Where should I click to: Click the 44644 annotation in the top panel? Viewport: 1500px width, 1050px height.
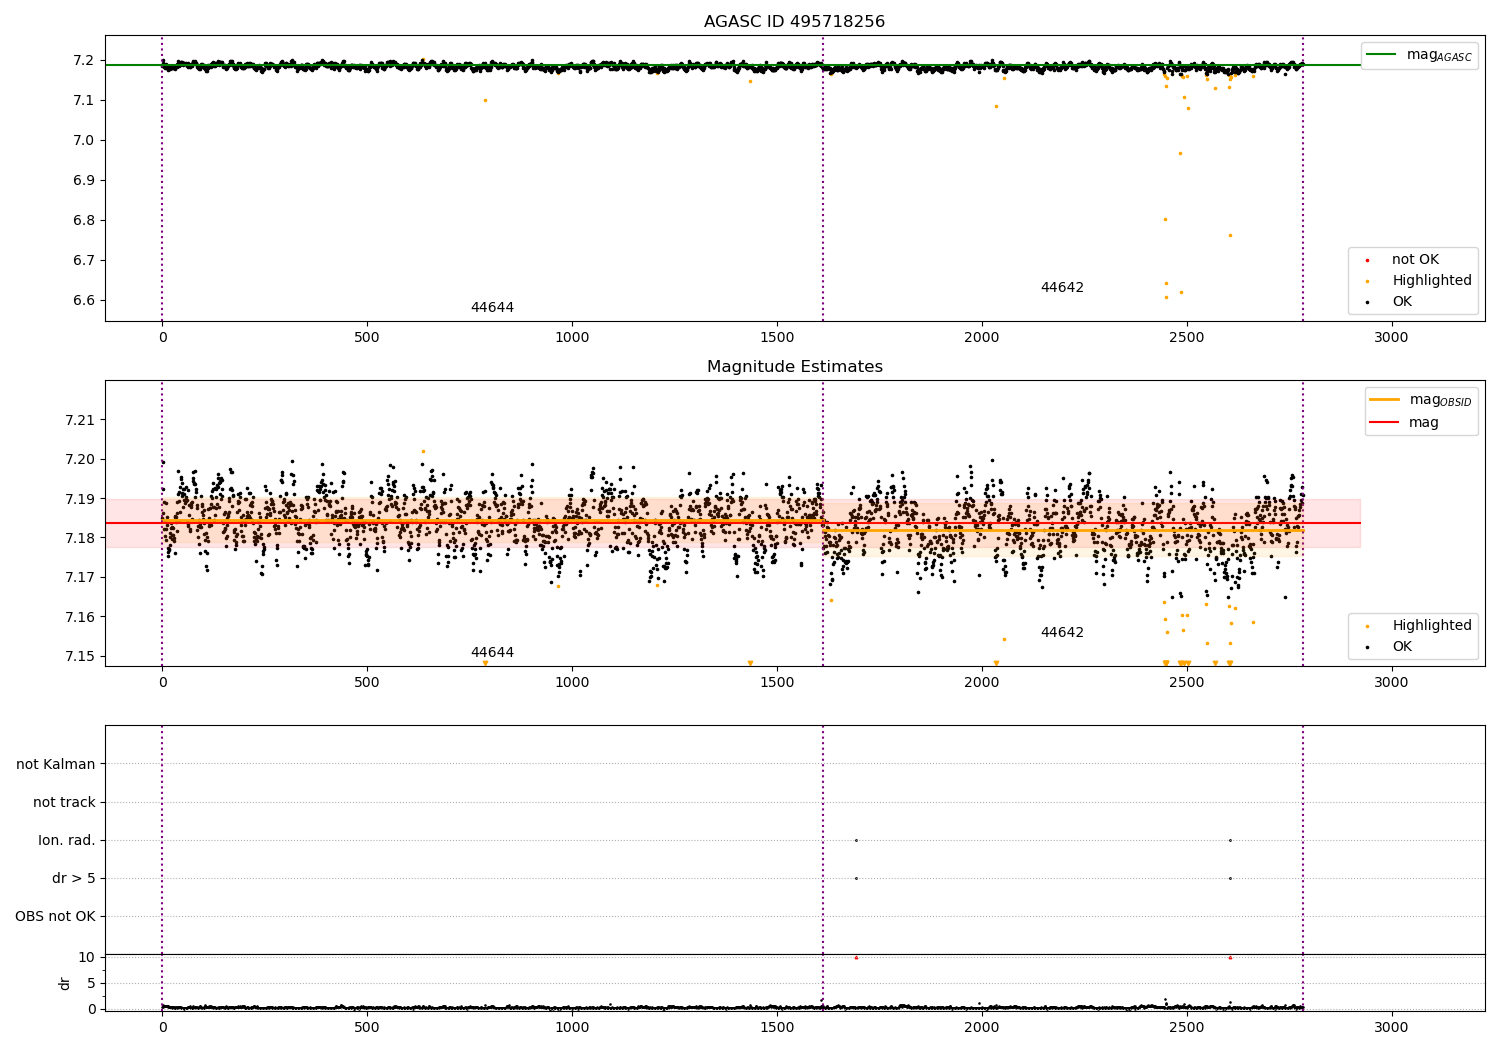(492, 308)
